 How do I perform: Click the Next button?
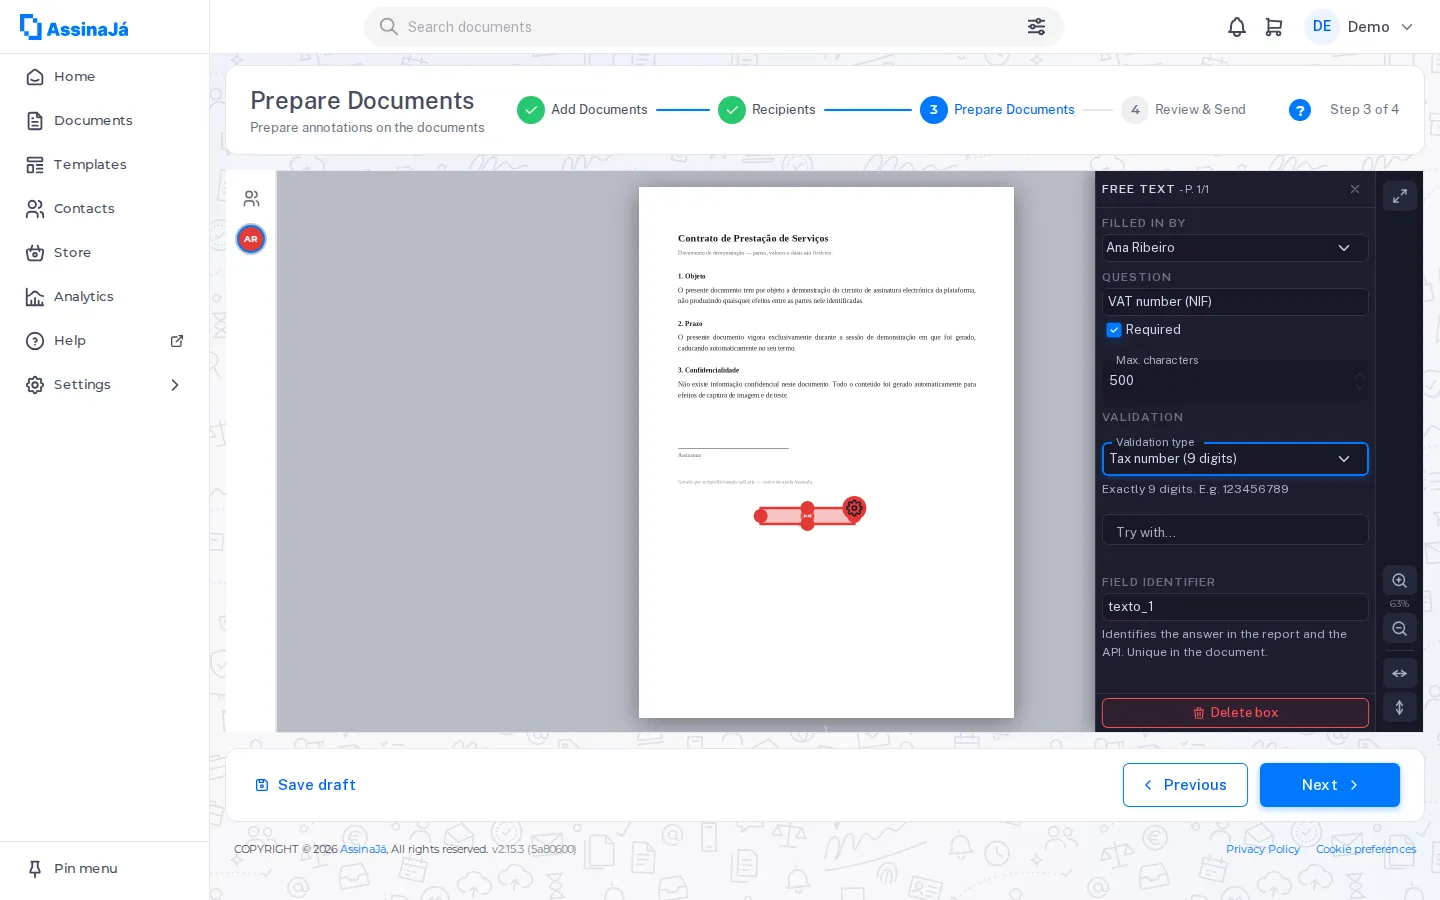[1329, 785]
